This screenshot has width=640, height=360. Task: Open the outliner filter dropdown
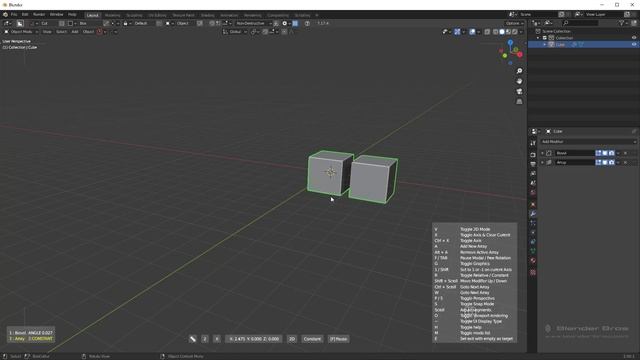point(623,23)
